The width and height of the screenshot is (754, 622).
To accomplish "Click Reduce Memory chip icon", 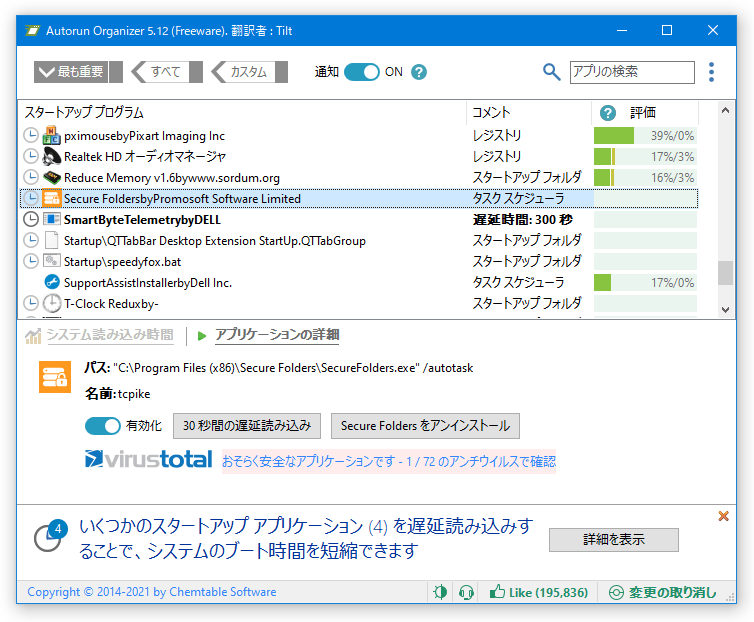I will tap(51, 178).
